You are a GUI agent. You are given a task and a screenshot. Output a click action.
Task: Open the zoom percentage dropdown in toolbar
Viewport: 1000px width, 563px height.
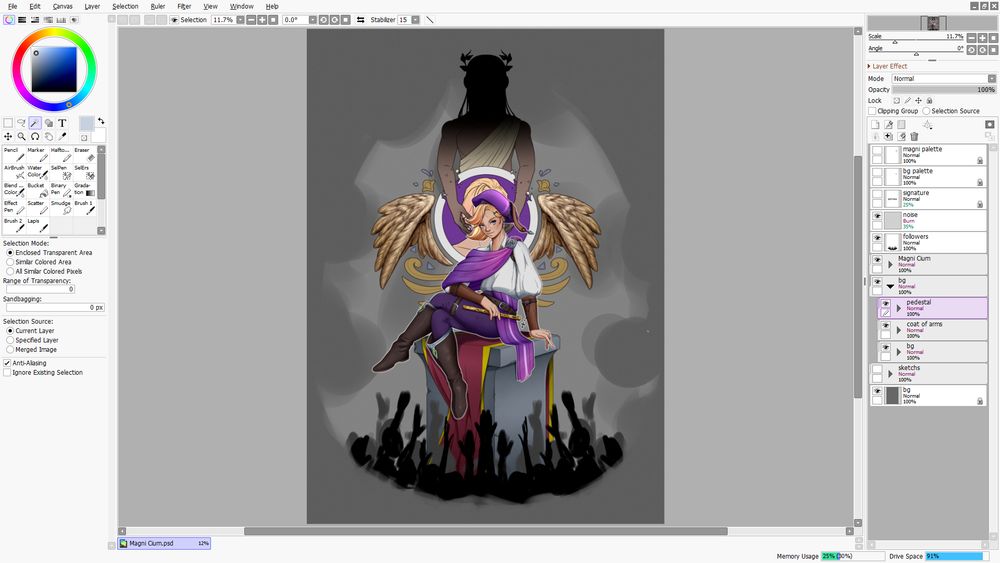point(240,20)
